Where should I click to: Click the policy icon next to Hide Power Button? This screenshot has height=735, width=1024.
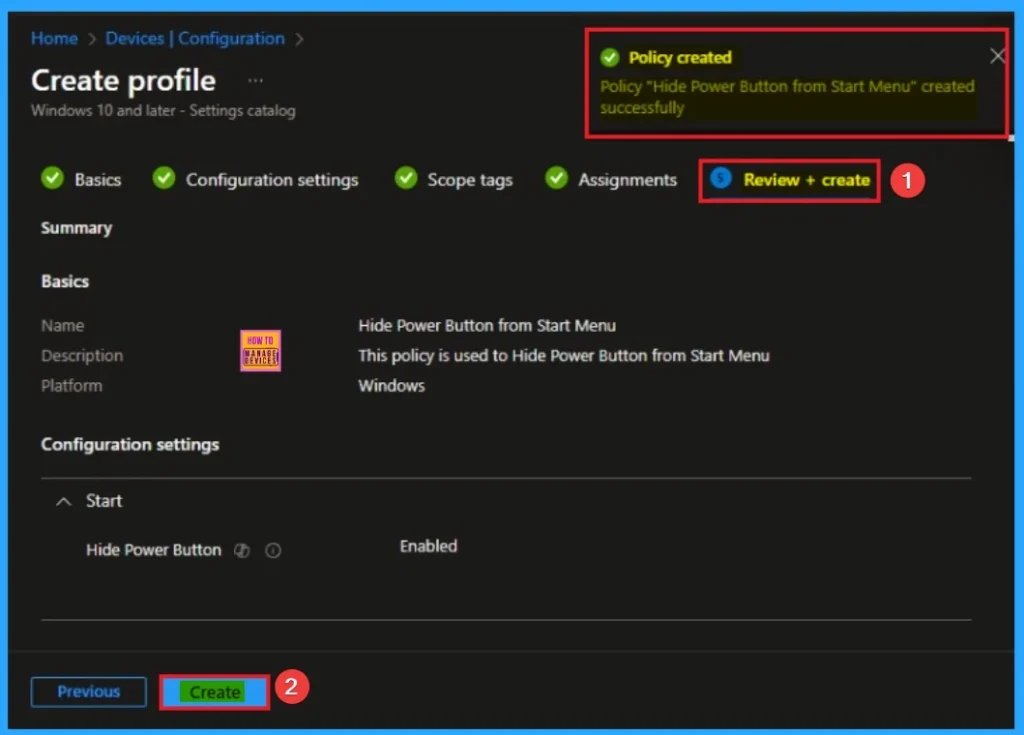(x=242, y=551)
